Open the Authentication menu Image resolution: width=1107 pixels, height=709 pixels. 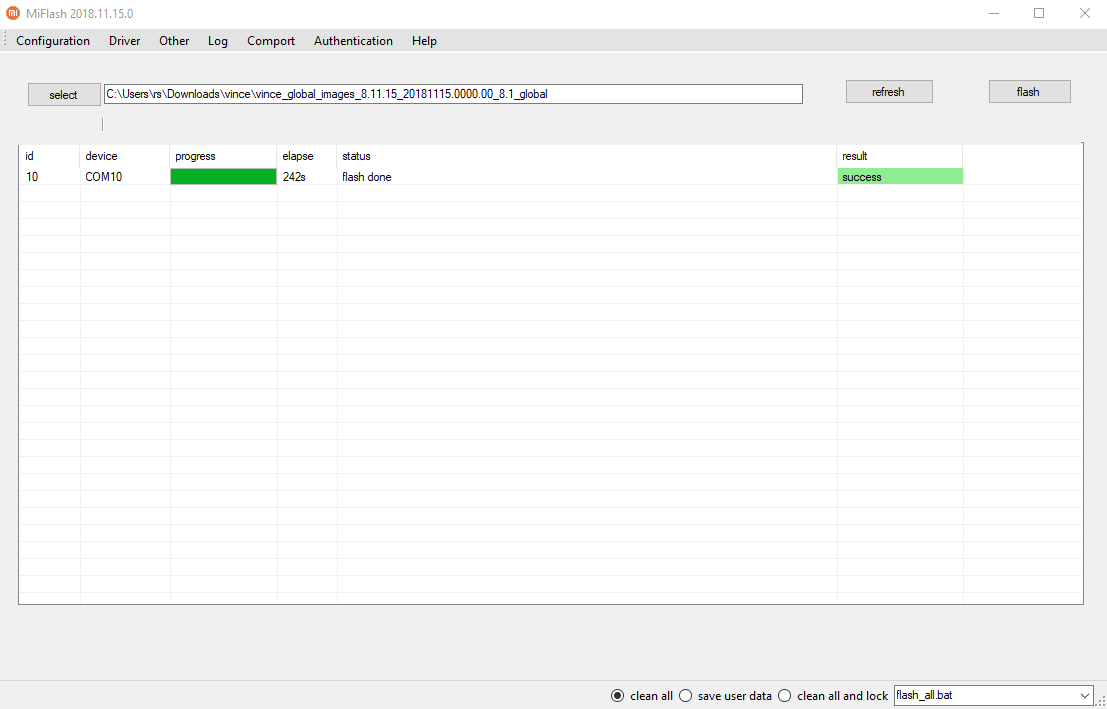[x=353, y=41]
